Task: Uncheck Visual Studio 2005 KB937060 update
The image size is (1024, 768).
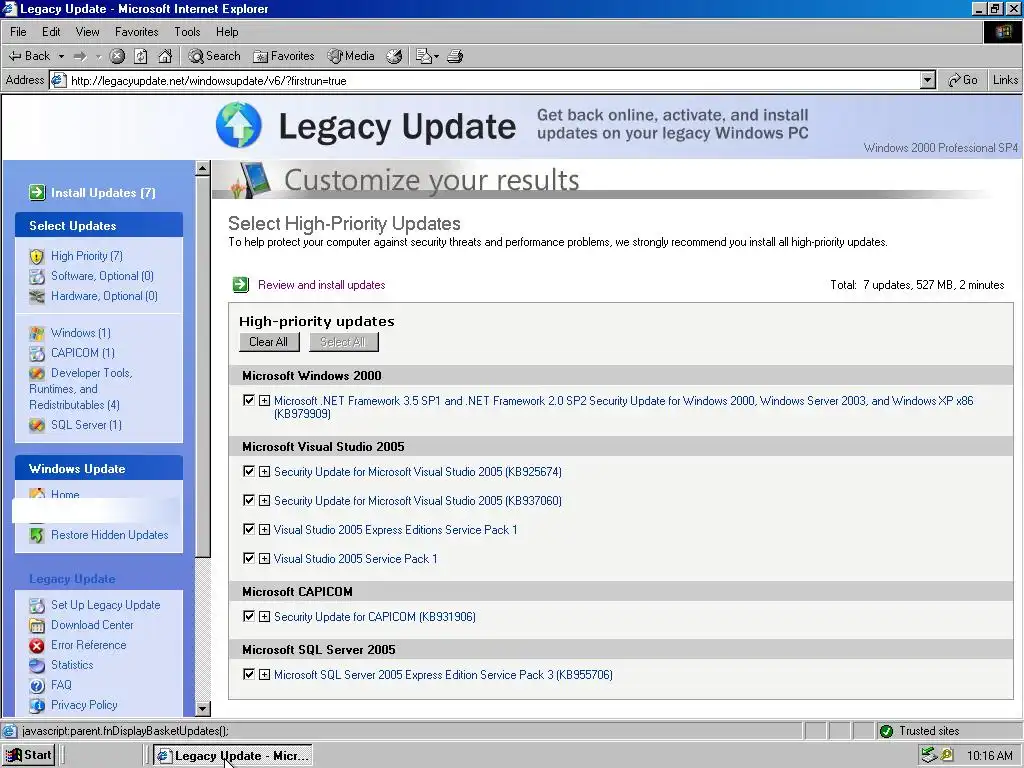Action: [x=248, y=500]
